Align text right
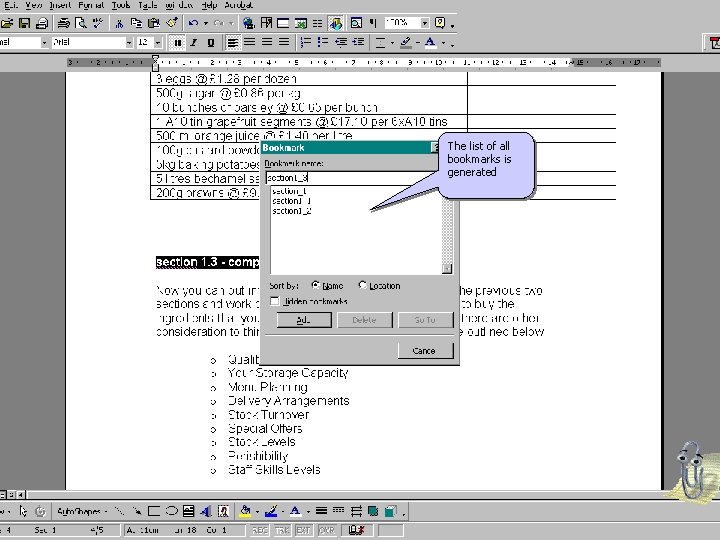720x540 pixels. coord(267,42)
